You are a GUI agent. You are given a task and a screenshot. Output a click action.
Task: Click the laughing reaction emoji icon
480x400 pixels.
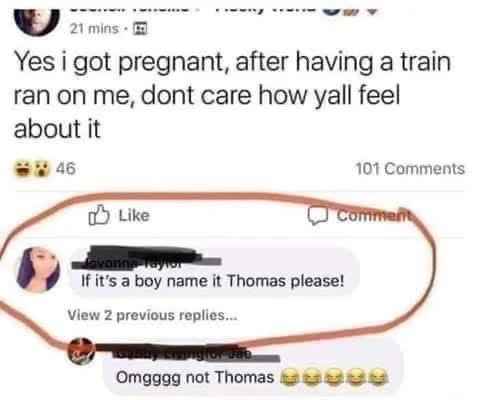click(22, 169)
